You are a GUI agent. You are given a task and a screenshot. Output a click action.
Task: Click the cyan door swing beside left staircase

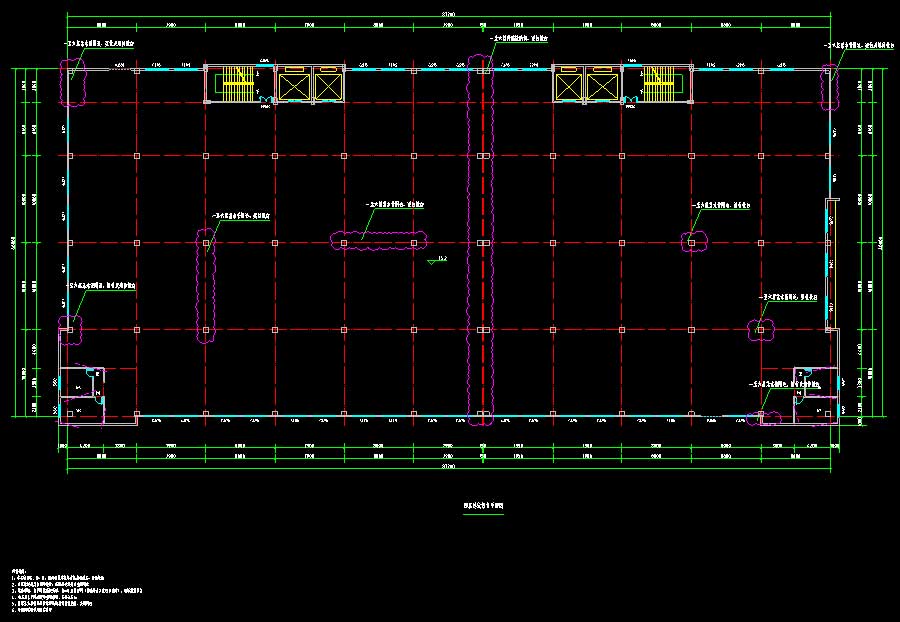[265, 98]
